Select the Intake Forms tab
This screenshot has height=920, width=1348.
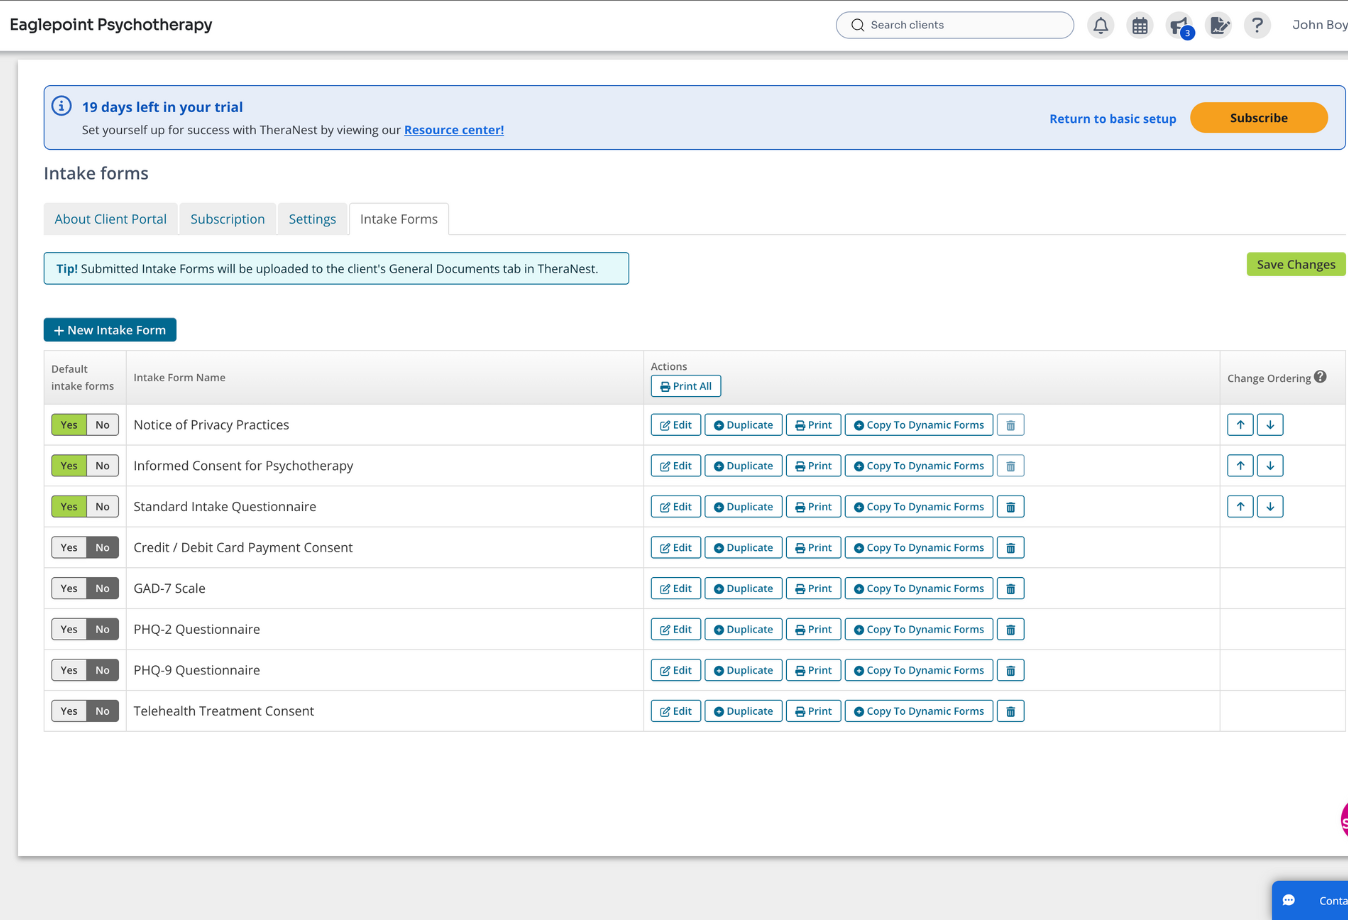tap(399, 219)
